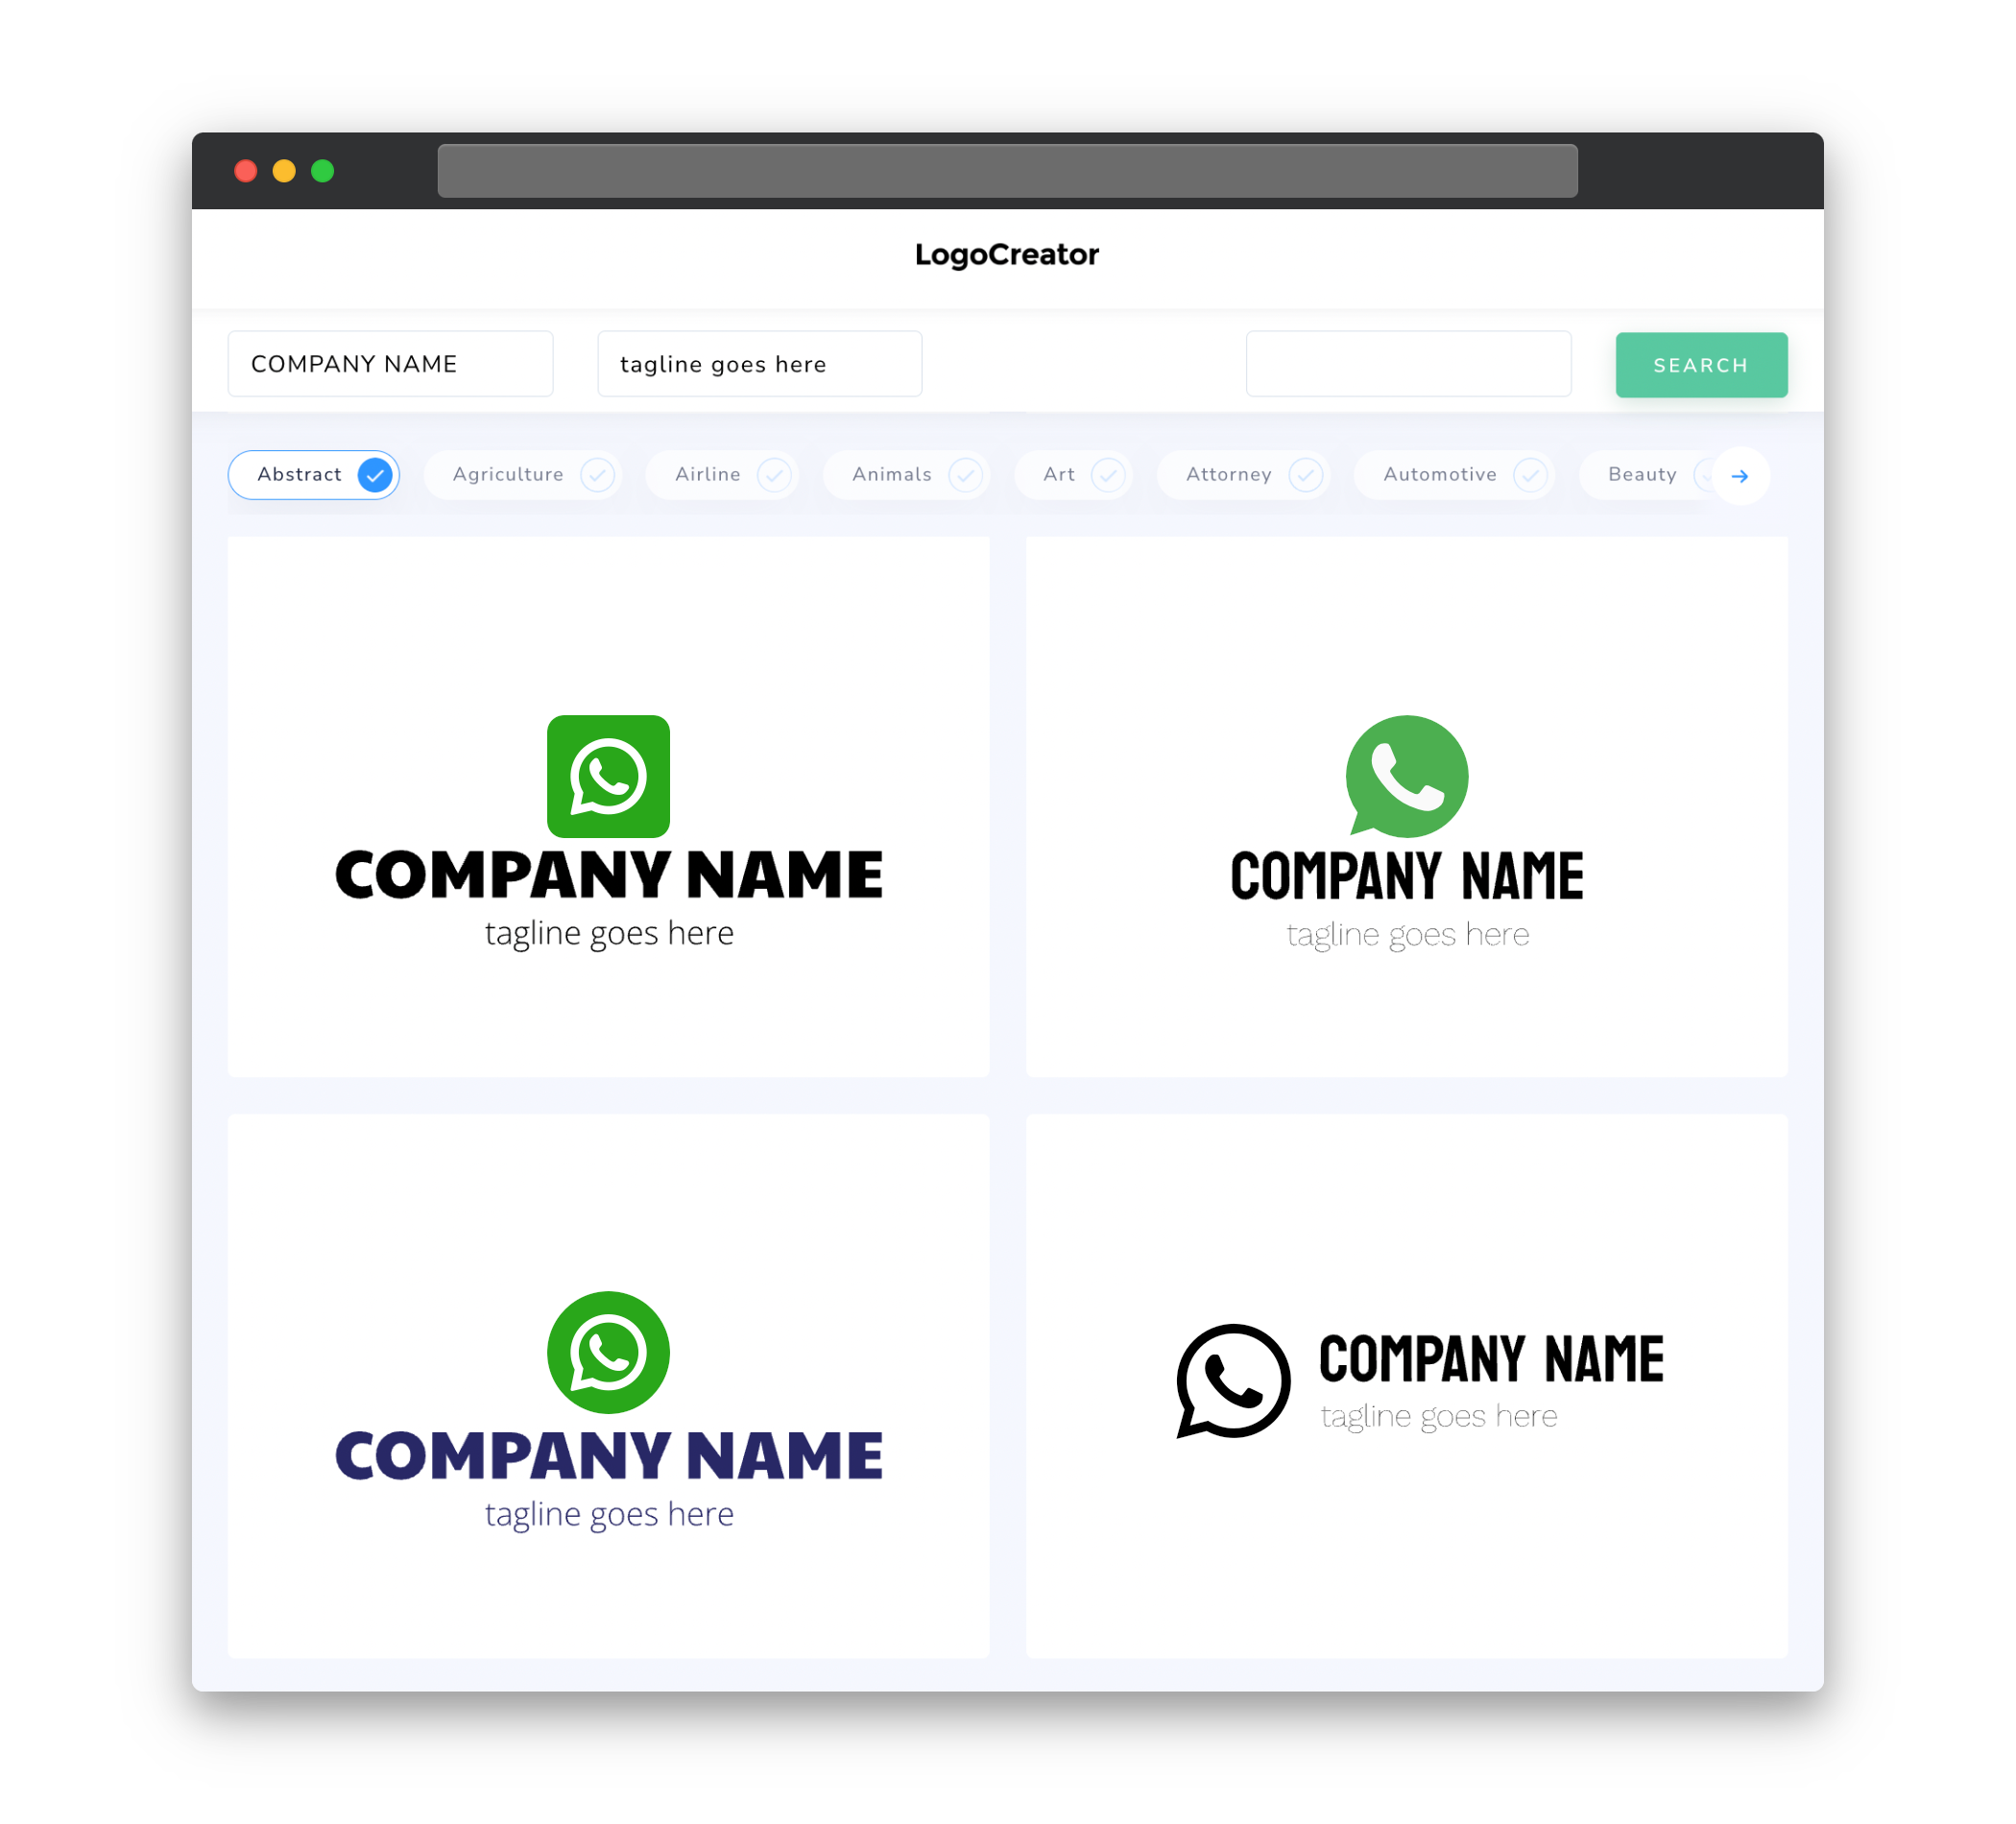Click the square WhatsApp logo icon
Image resolution: width=2016 pixels, height=1824 pixels.
tap(610, 774)
